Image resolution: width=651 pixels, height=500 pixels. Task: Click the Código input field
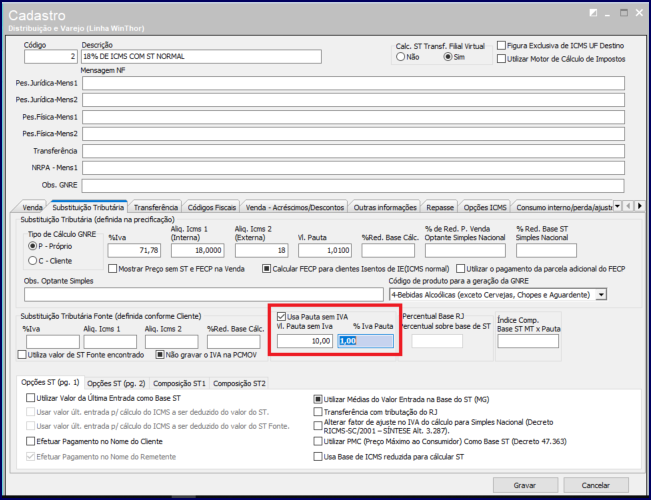pos(51,56)
